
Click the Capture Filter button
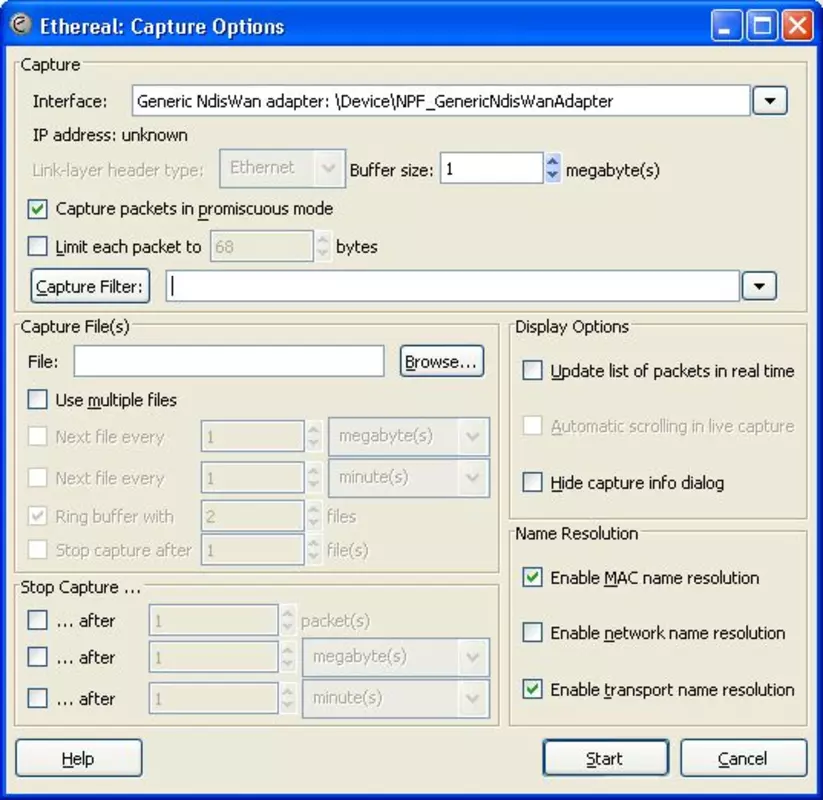(x=90, y=286)
